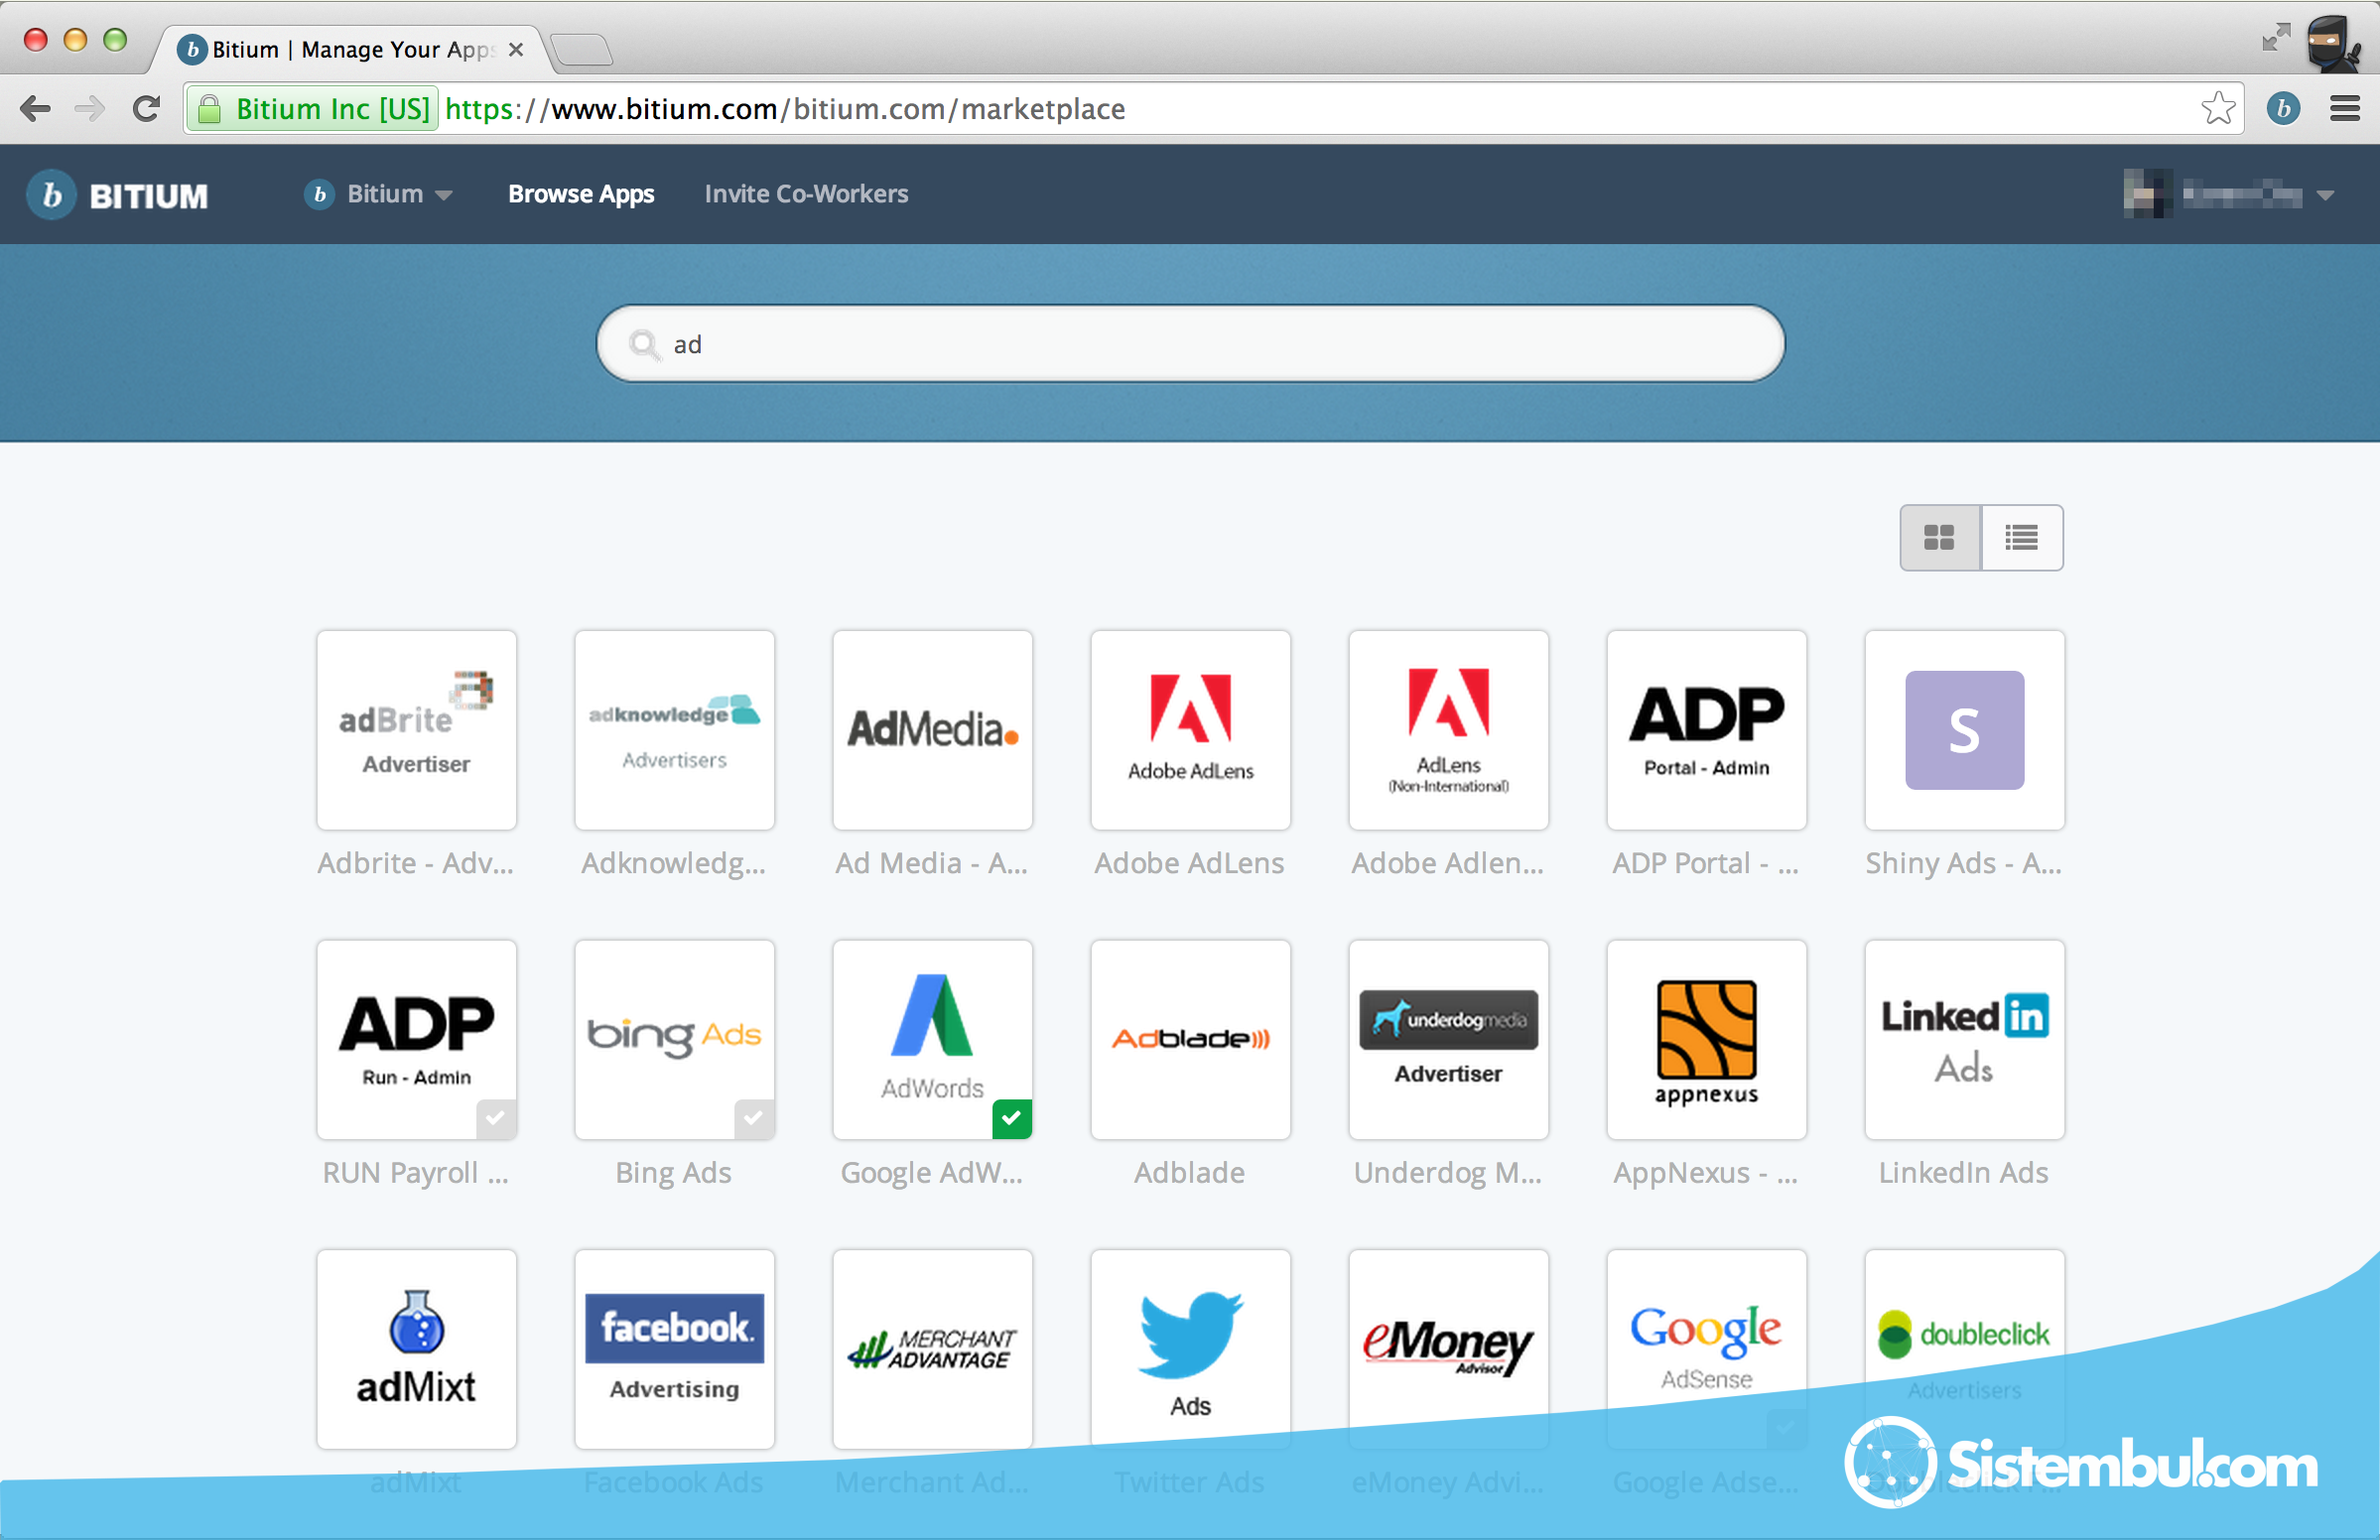Switch to list view
The width and height of the screenshot is (2380, 1540).
pos(2021,538)
